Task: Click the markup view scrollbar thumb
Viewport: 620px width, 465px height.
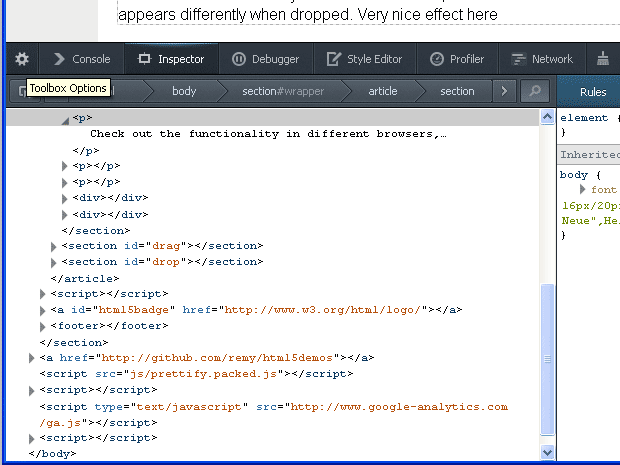Action: click(x=548, y=359)
